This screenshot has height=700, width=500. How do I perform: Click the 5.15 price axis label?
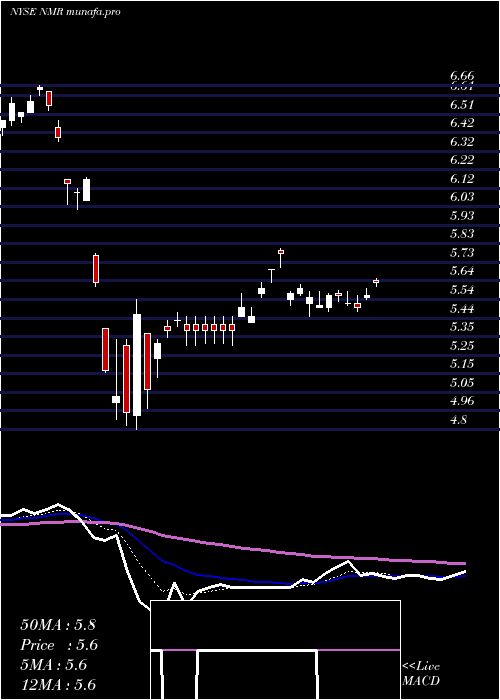click(462, 364)
